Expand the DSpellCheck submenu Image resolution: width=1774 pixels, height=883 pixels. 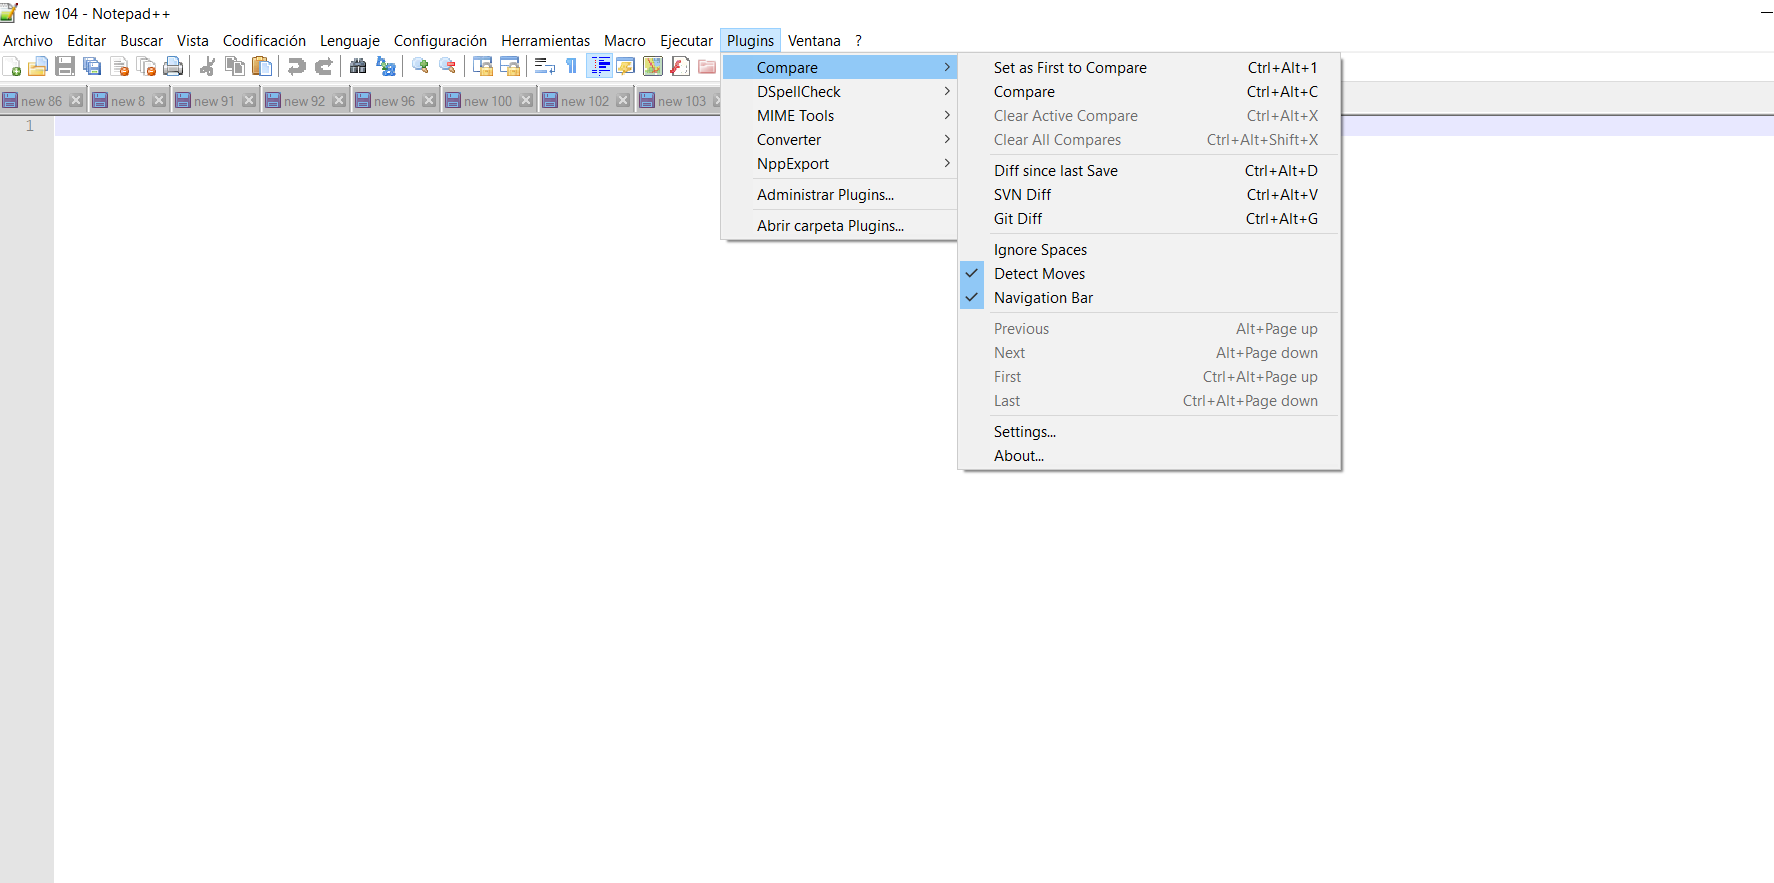(839, 92)
